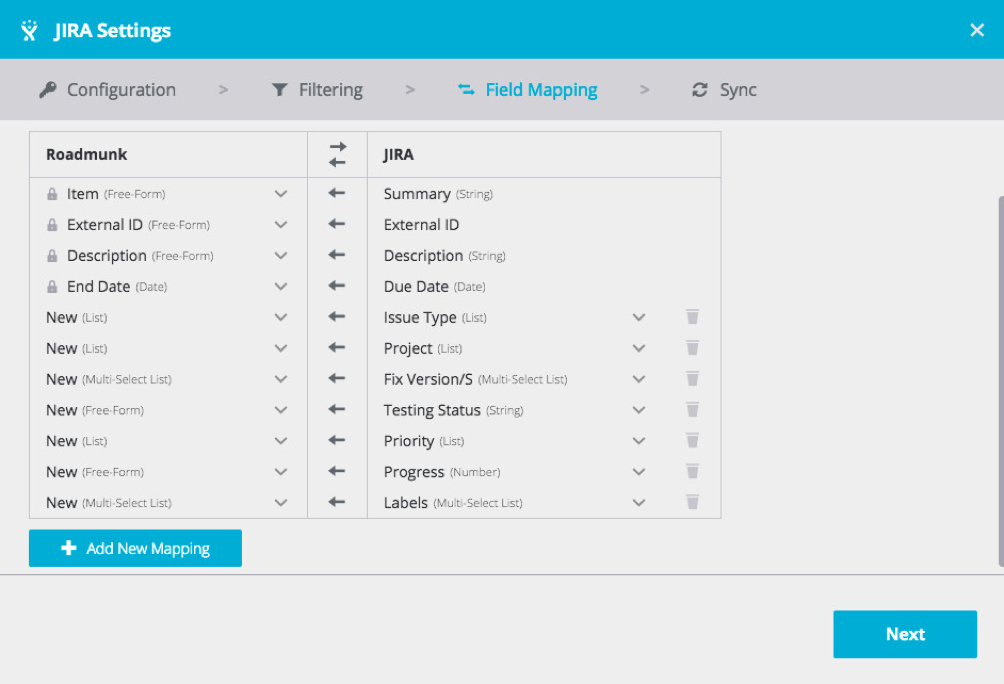This screenshot has height=684, width=1004.
Task: Click the vertical scrollbar on the right
Action: click(x=1000, y=380)
